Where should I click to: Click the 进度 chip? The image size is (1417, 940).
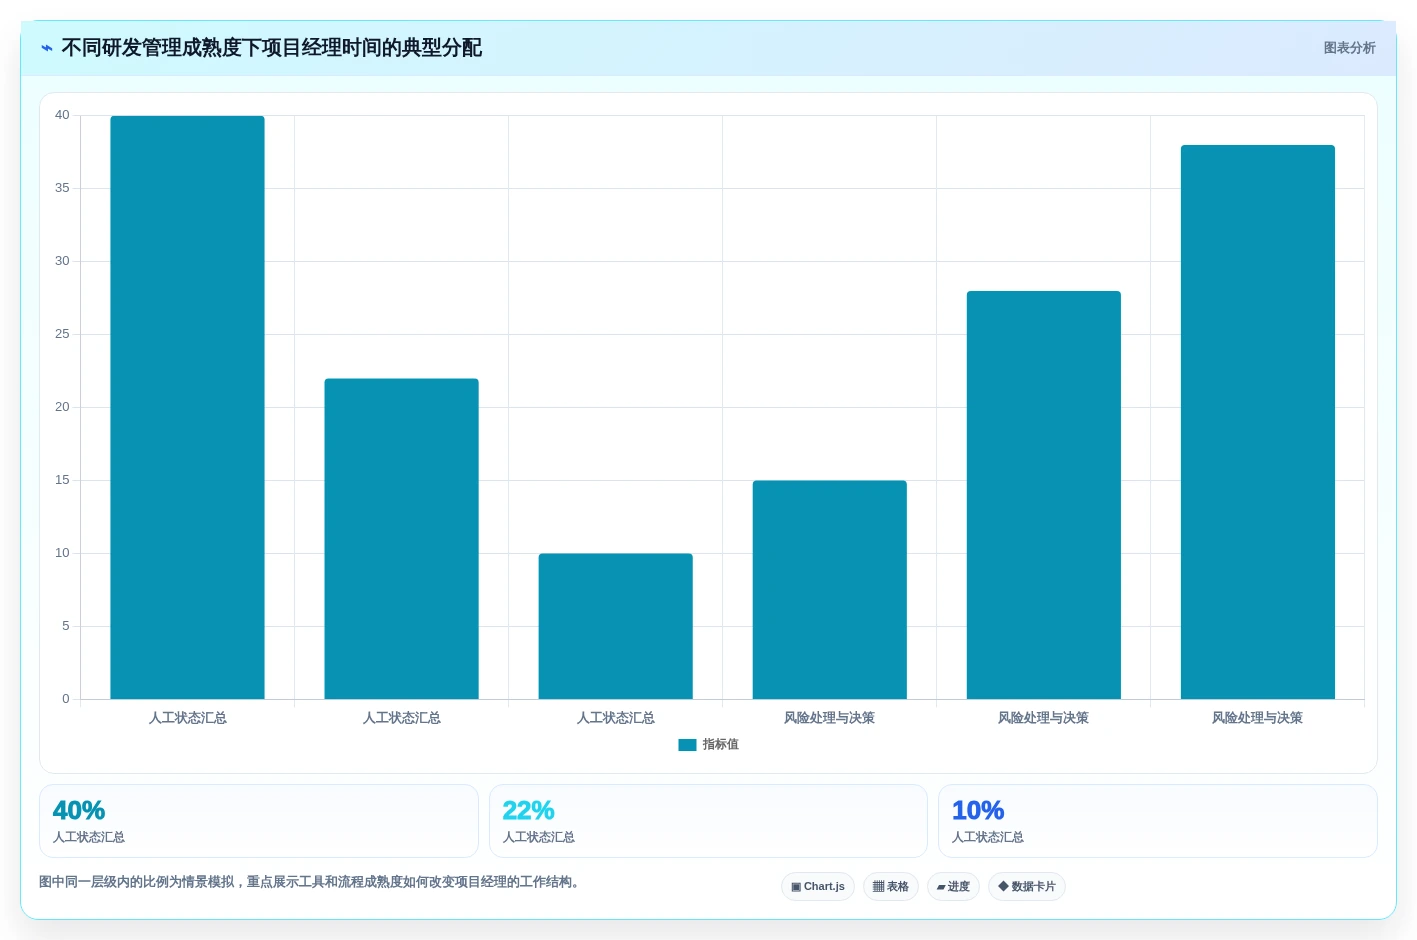click(953, 887)
